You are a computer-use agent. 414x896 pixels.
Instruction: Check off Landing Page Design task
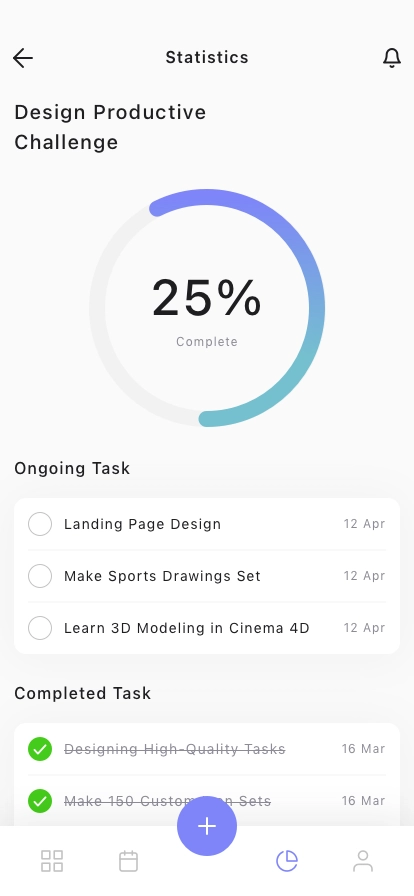[40, 524]
